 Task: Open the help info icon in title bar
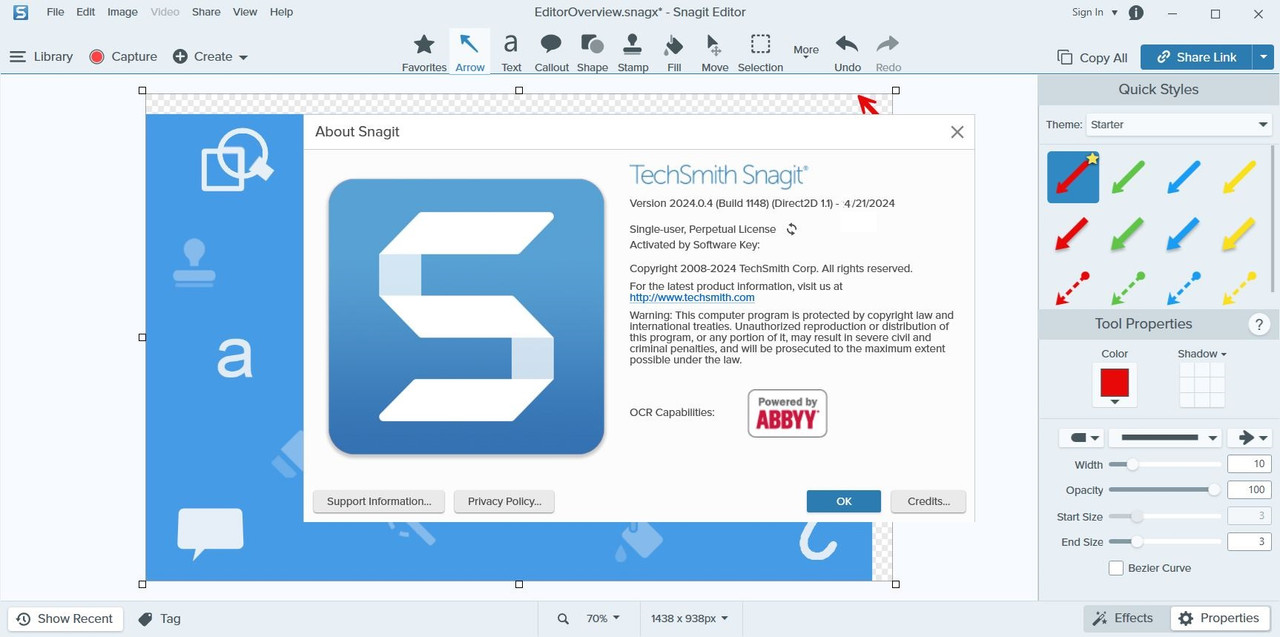(1136, 13)
